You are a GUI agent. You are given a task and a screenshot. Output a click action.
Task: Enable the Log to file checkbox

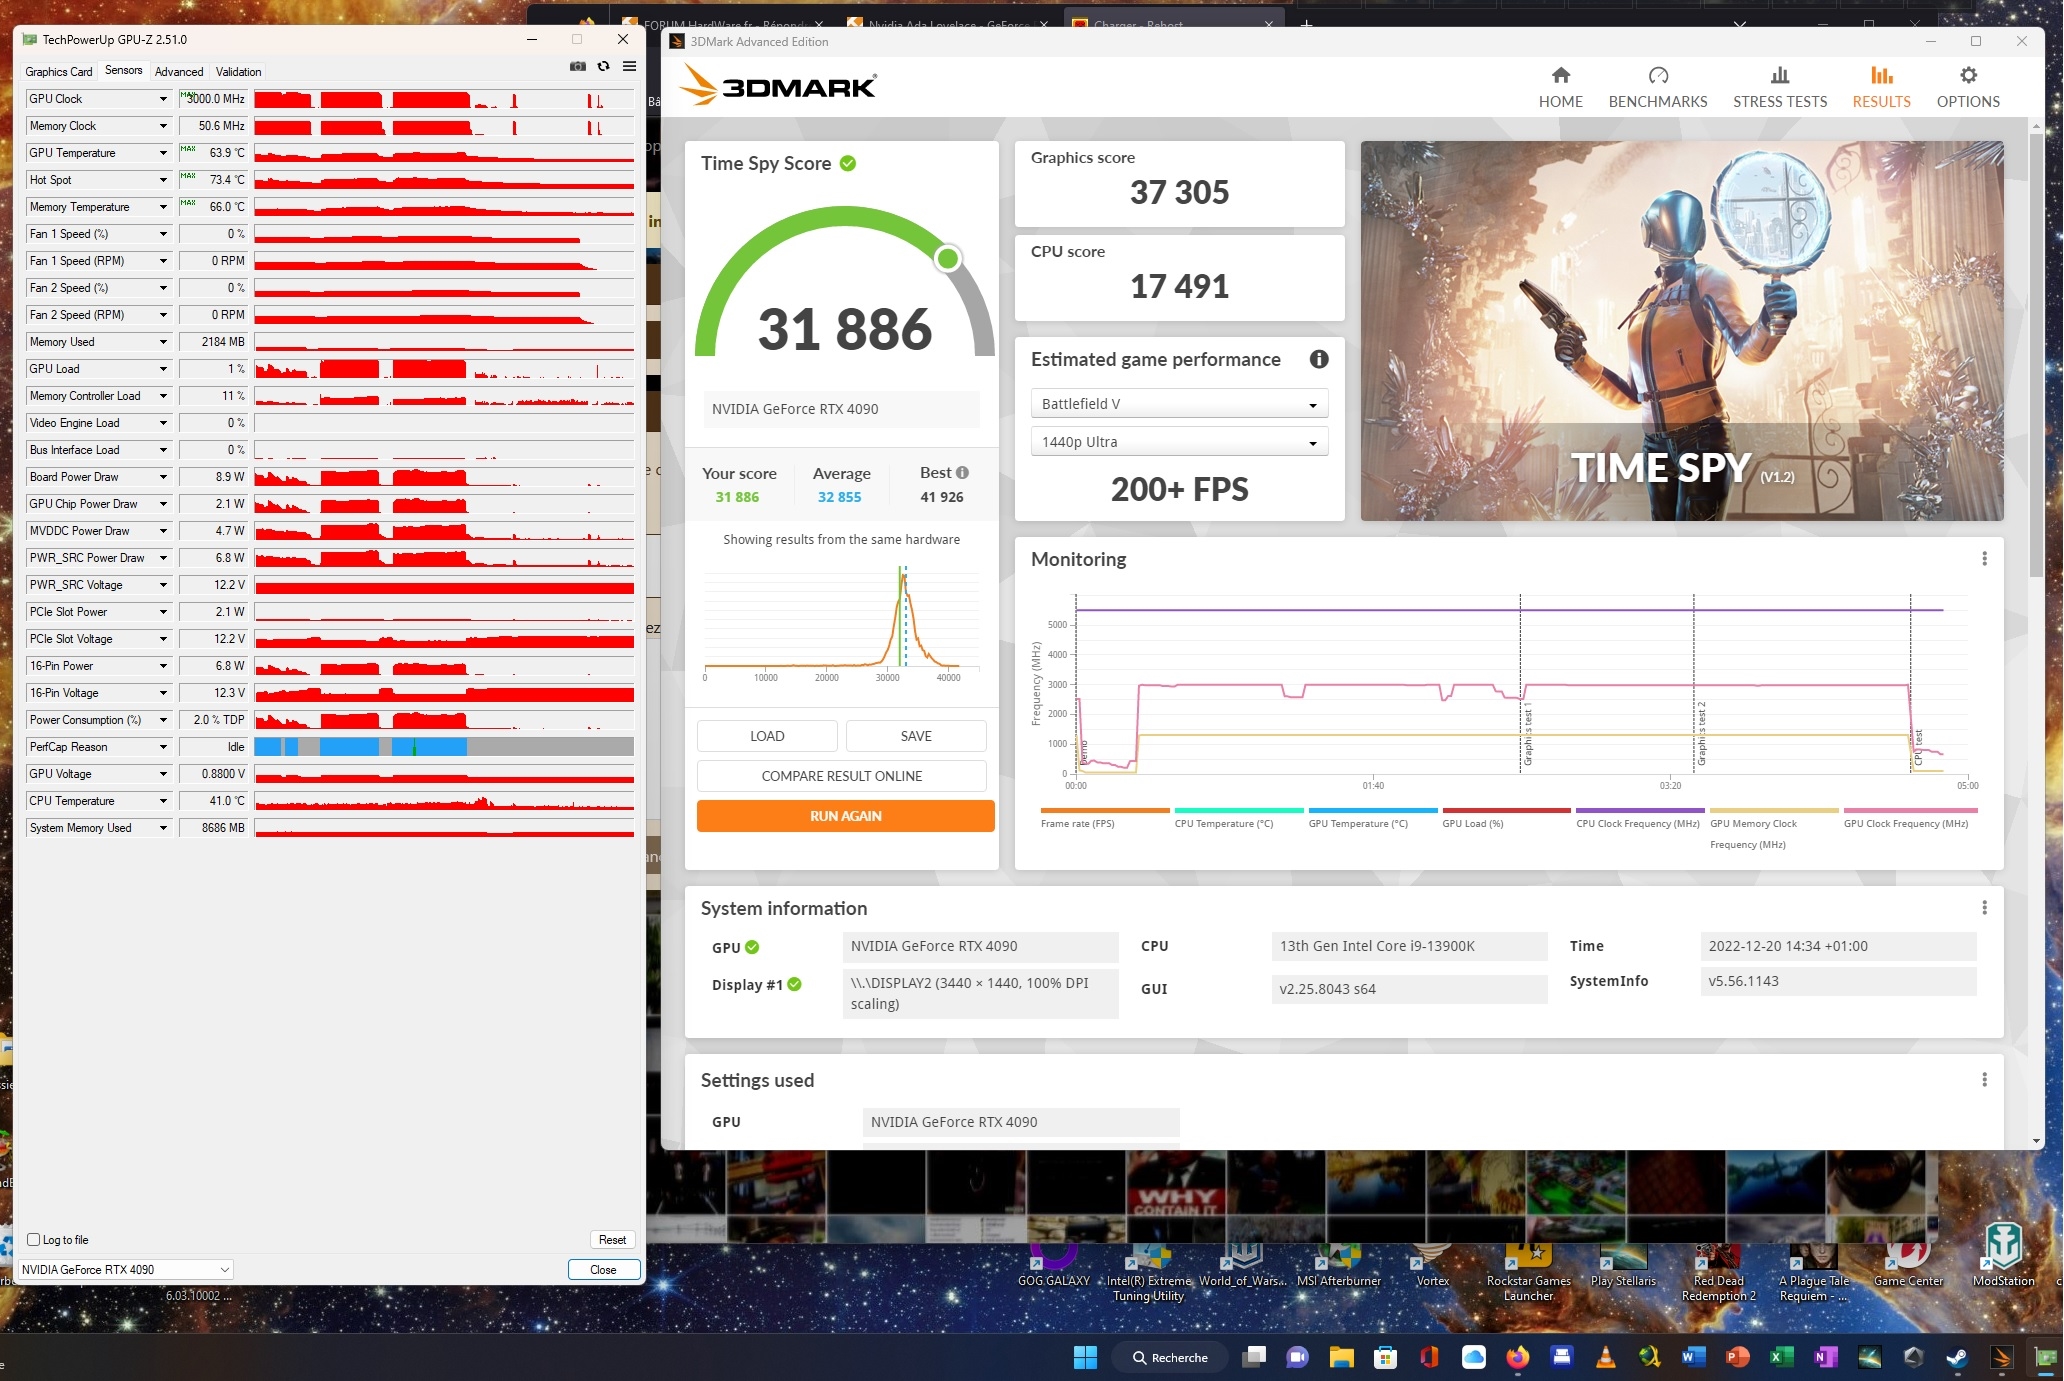click(x=34, y=1240)
